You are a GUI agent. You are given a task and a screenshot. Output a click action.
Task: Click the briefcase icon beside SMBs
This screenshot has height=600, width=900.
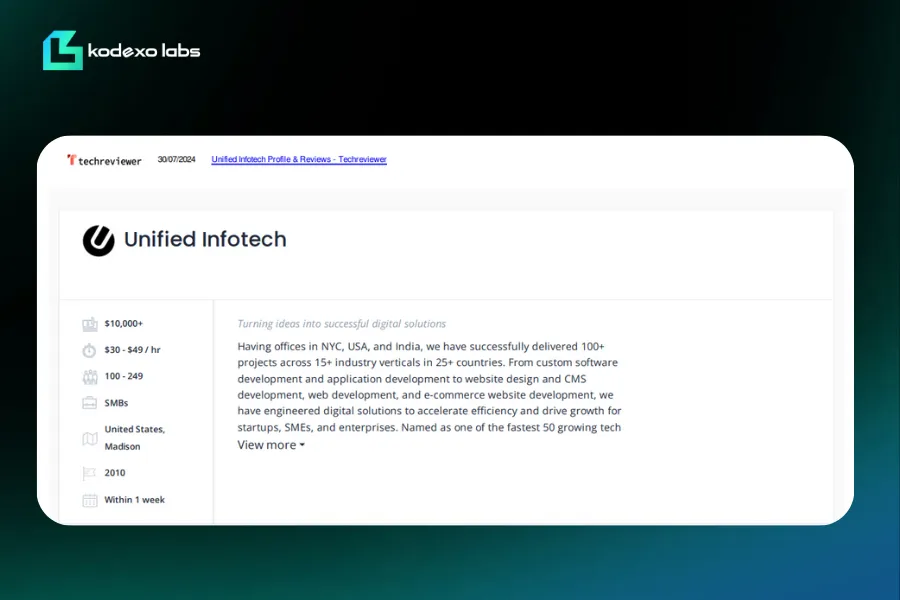click(x=90, y=403)
